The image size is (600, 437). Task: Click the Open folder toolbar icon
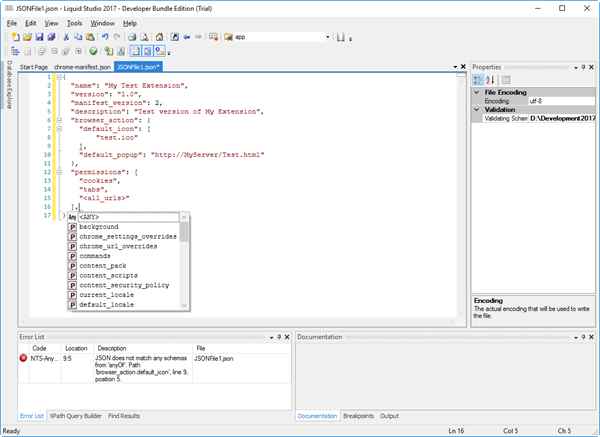coord(27,37)
